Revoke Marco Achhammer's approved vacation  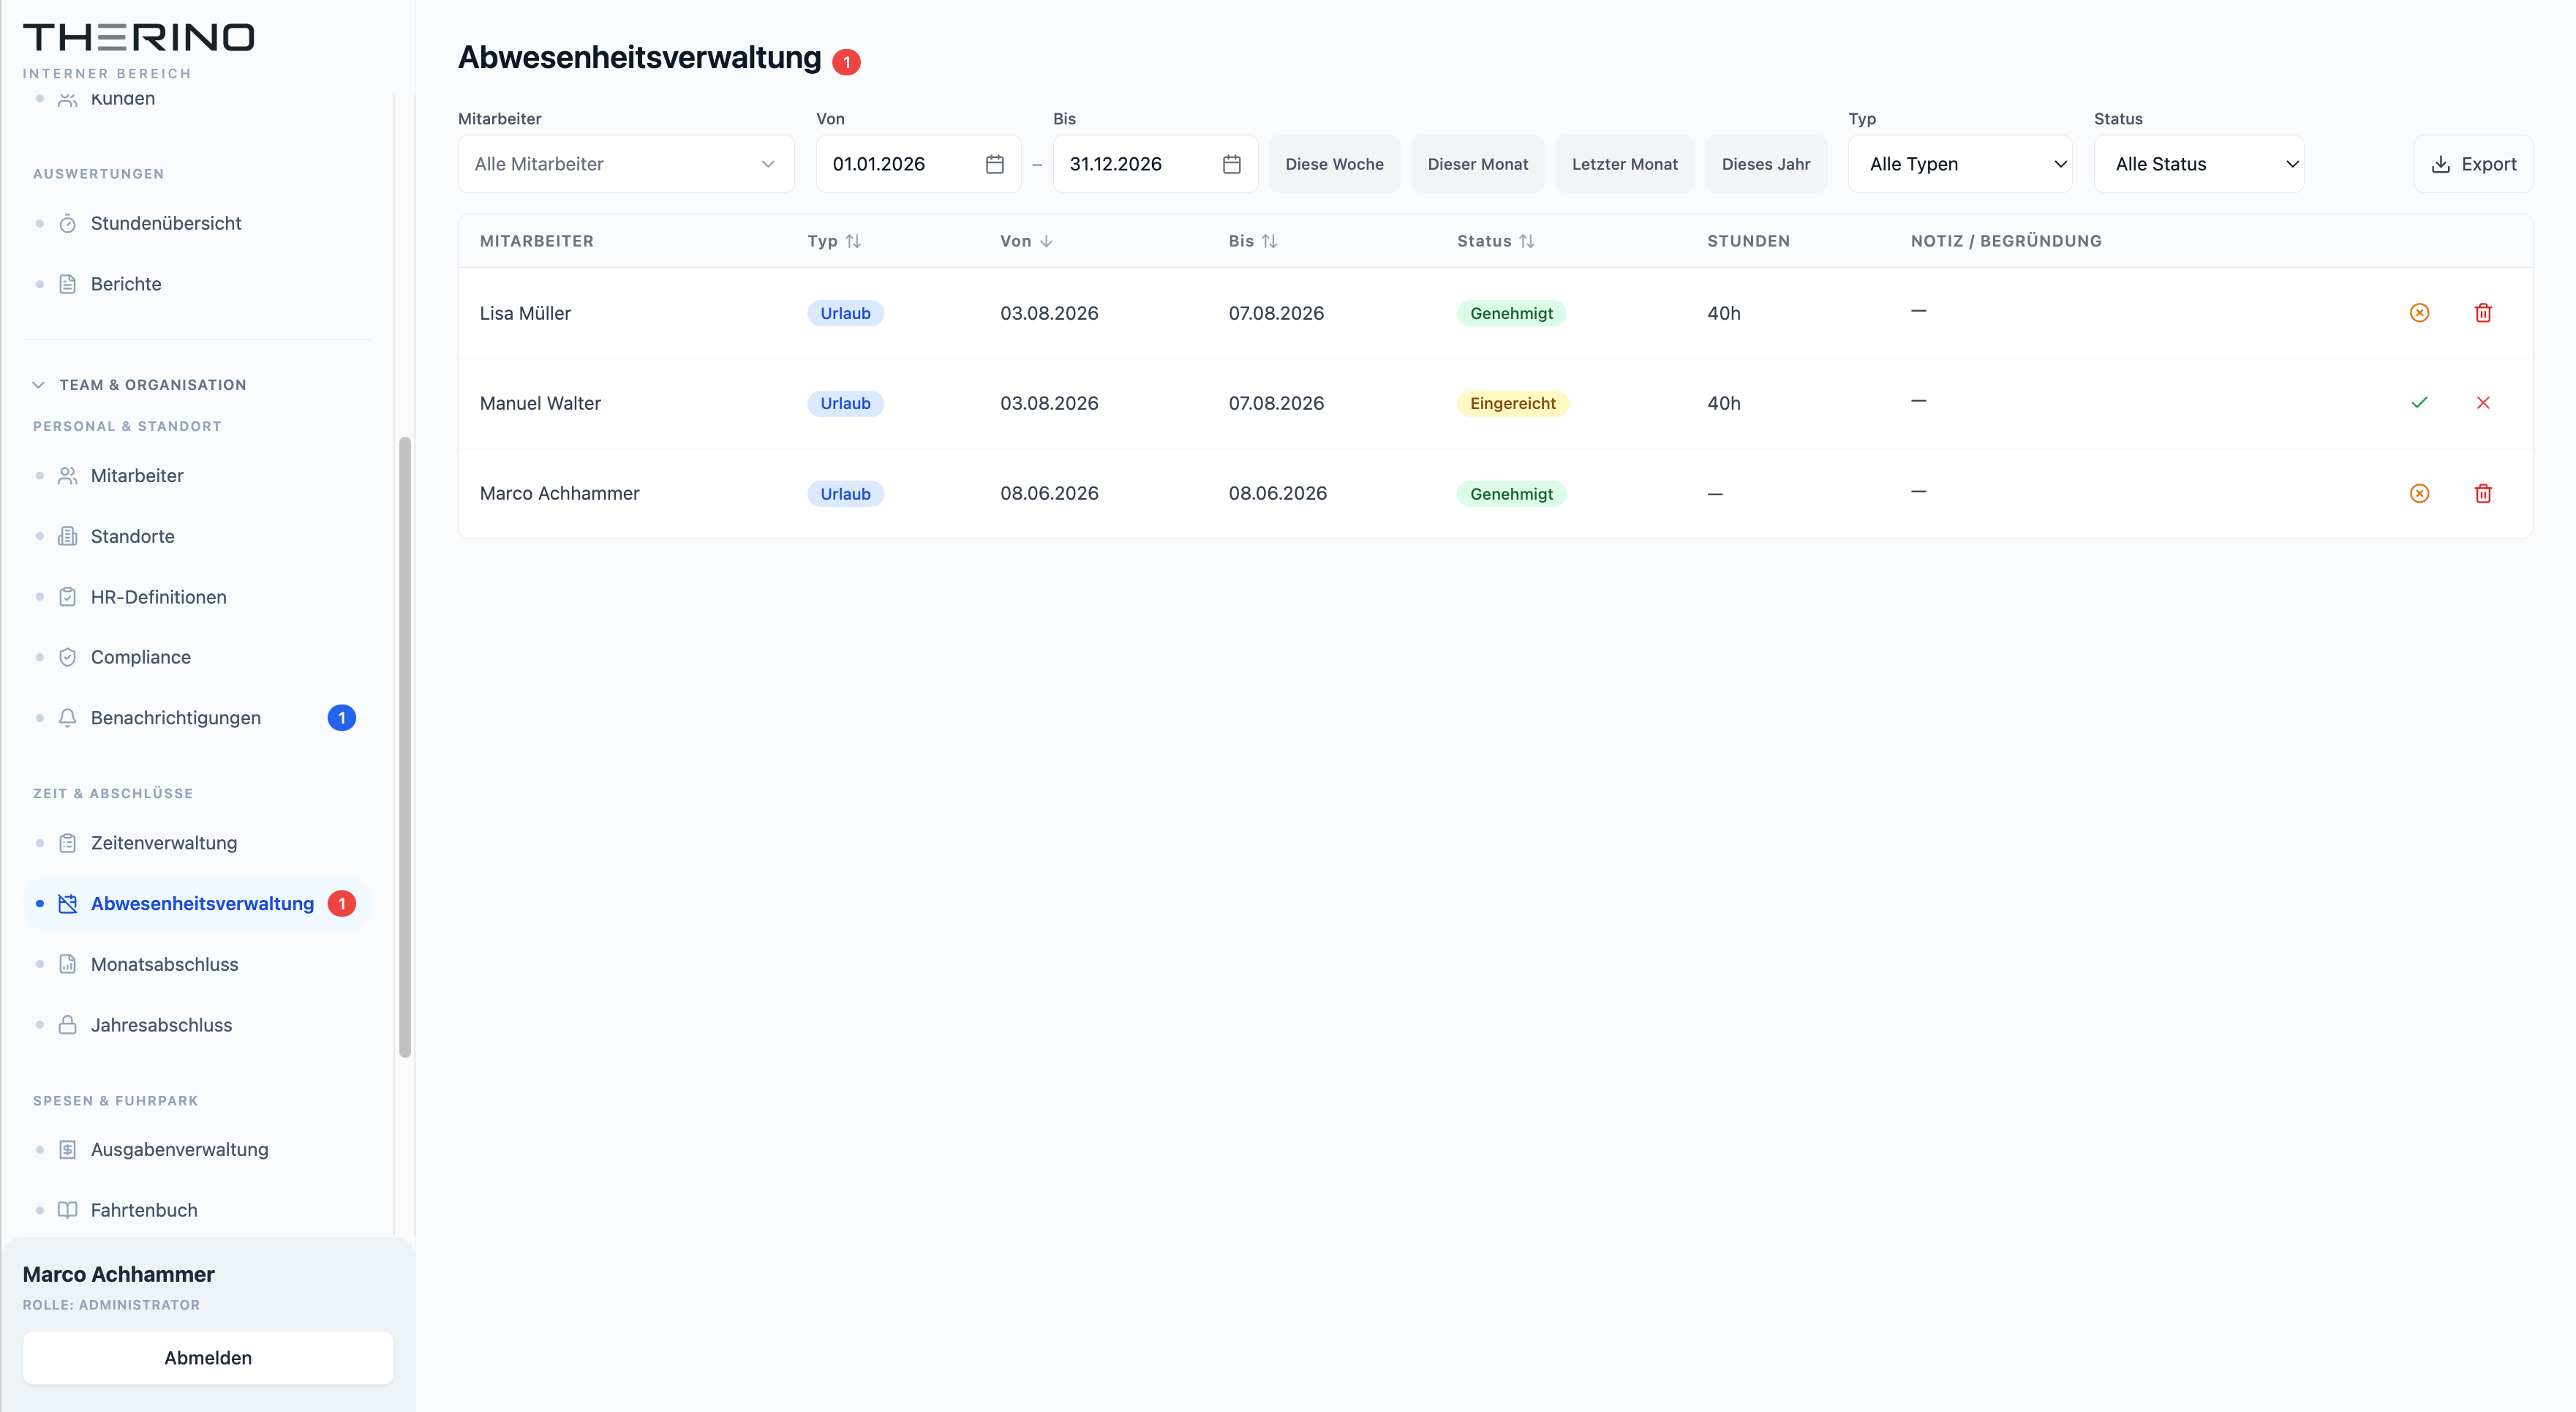pyautogui.click(x=2419, y=493)
